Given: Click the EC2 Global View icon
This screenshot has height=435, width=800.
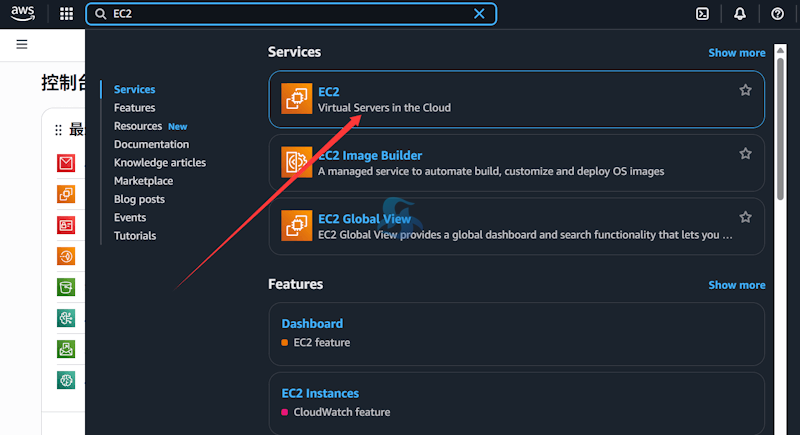Looking at the screenshot, I should click(x=296, y=226).
